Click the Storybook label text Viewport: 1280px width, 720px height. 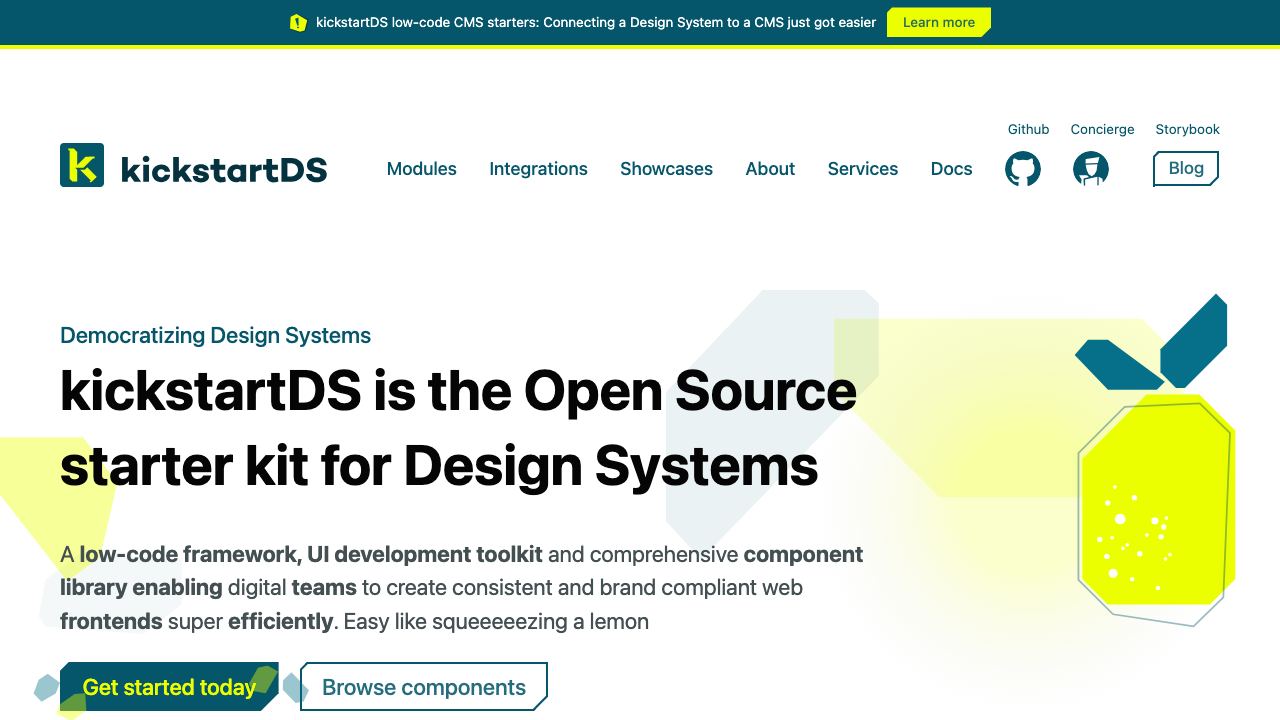point(1187,129)
